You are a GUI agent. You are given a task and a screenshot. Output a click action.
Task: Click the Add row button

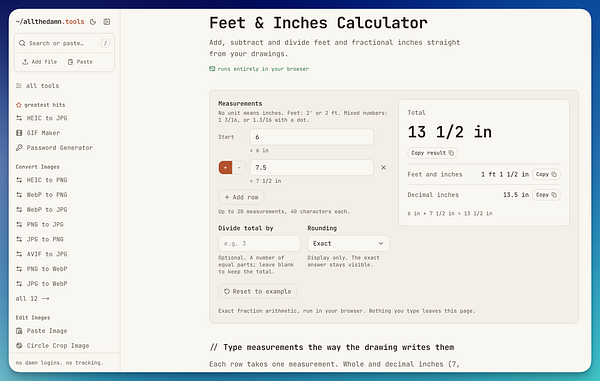click(241, 197)
